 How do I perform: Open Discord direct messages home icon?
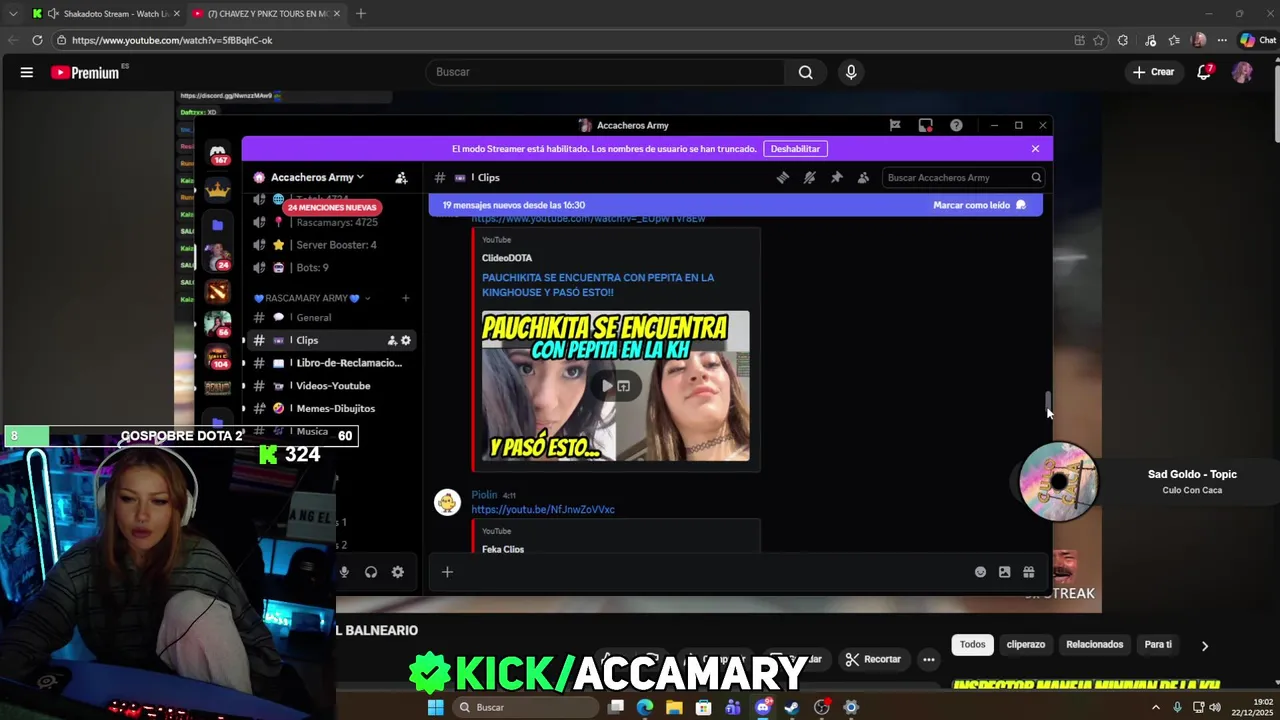click(218, 152)
